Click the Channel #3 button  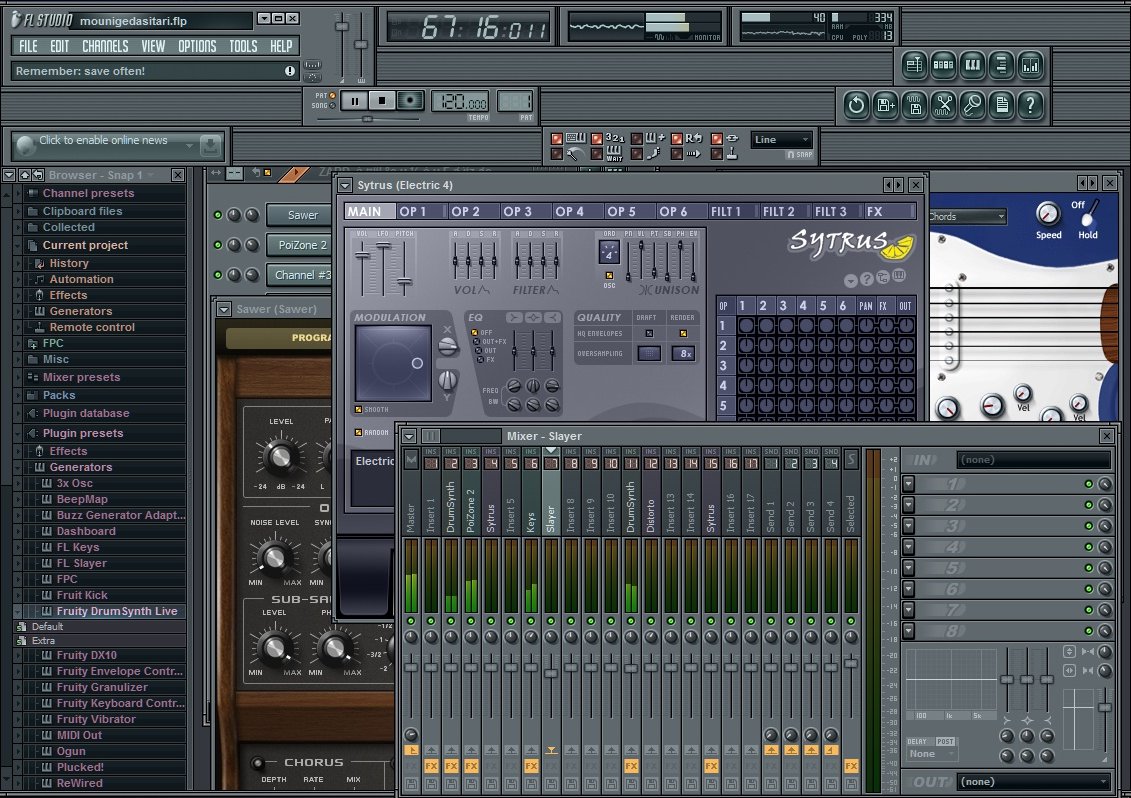(x=302, y=275)
